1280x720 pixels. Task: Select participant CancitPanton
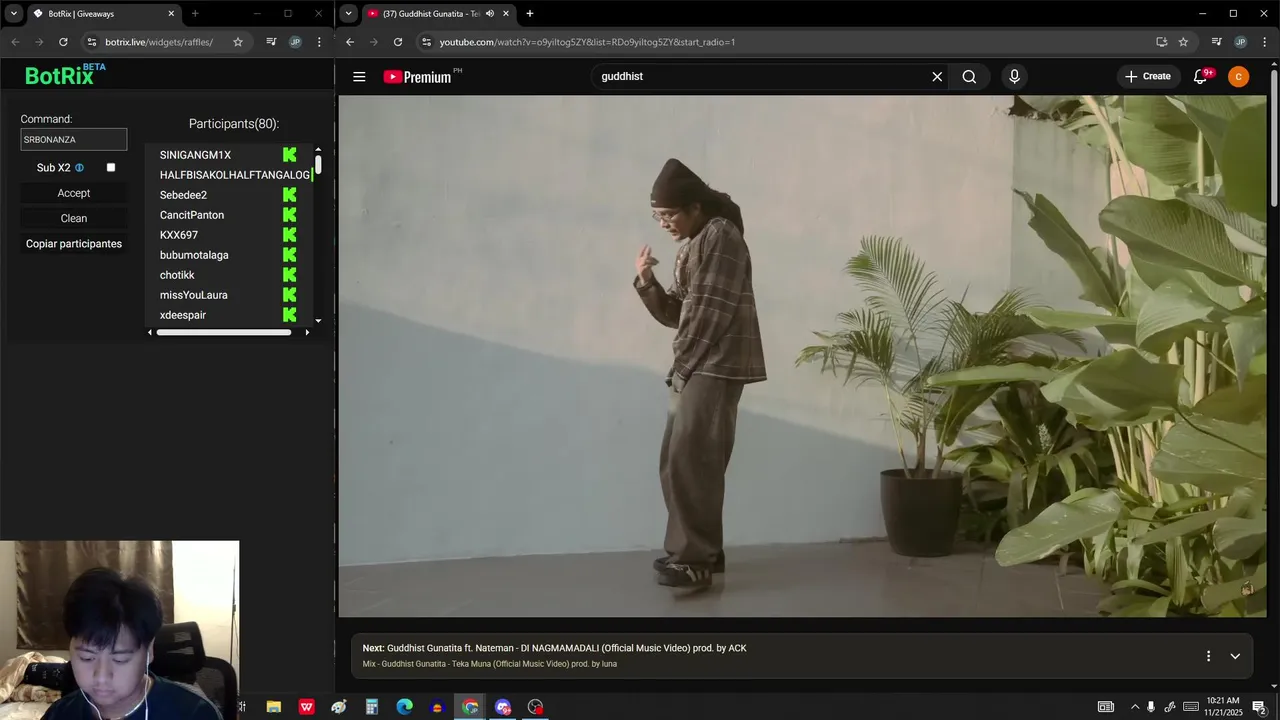[x=192, y=215]
